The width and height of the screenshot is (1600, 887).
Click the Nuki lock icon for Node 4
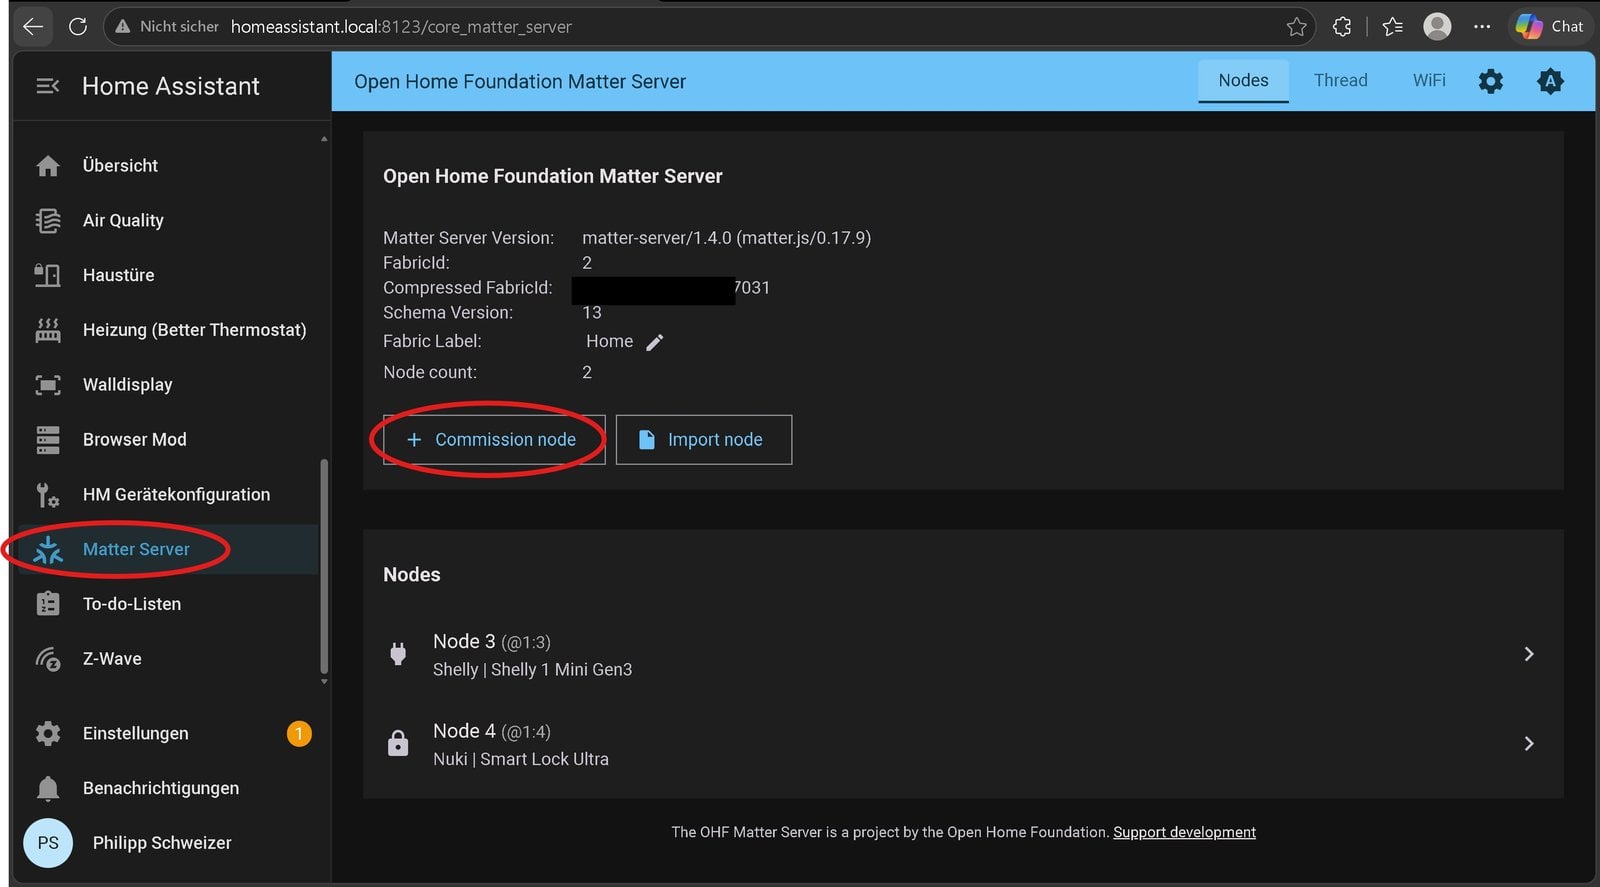pos(398,744)
